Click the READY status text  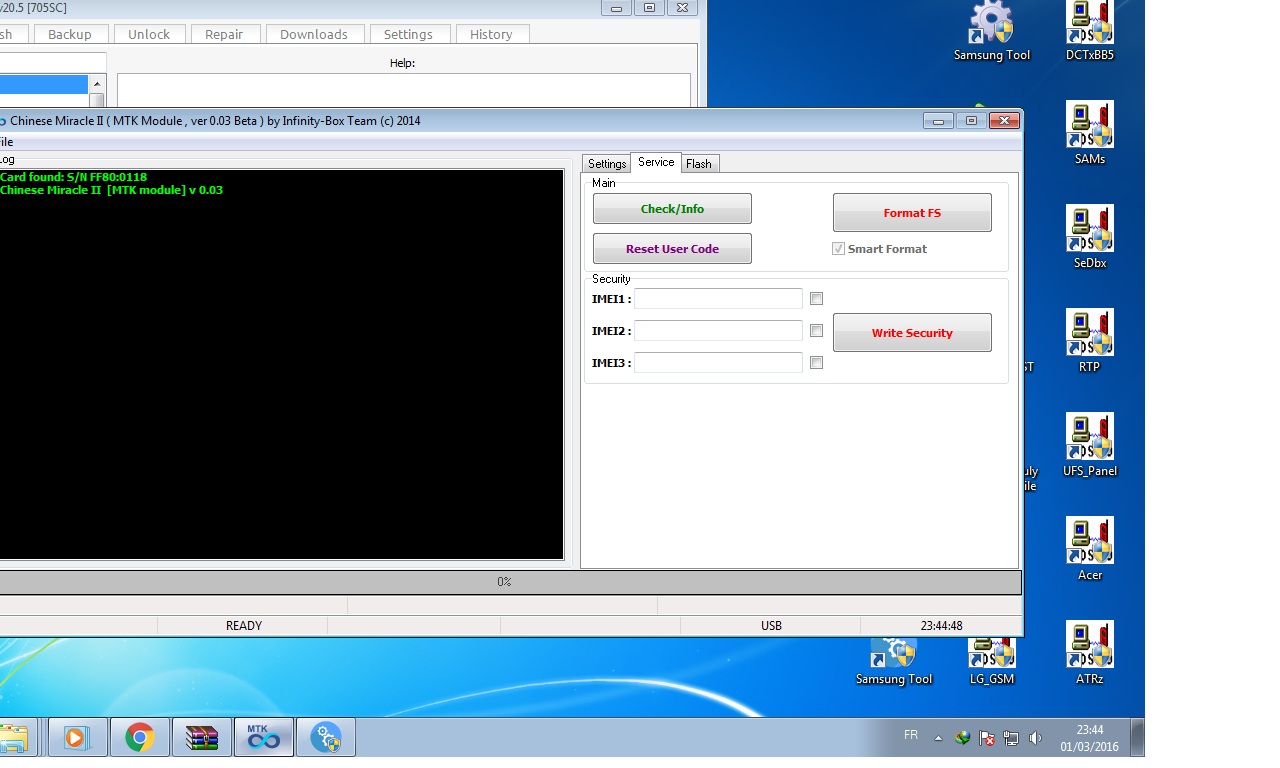point(244,626)
